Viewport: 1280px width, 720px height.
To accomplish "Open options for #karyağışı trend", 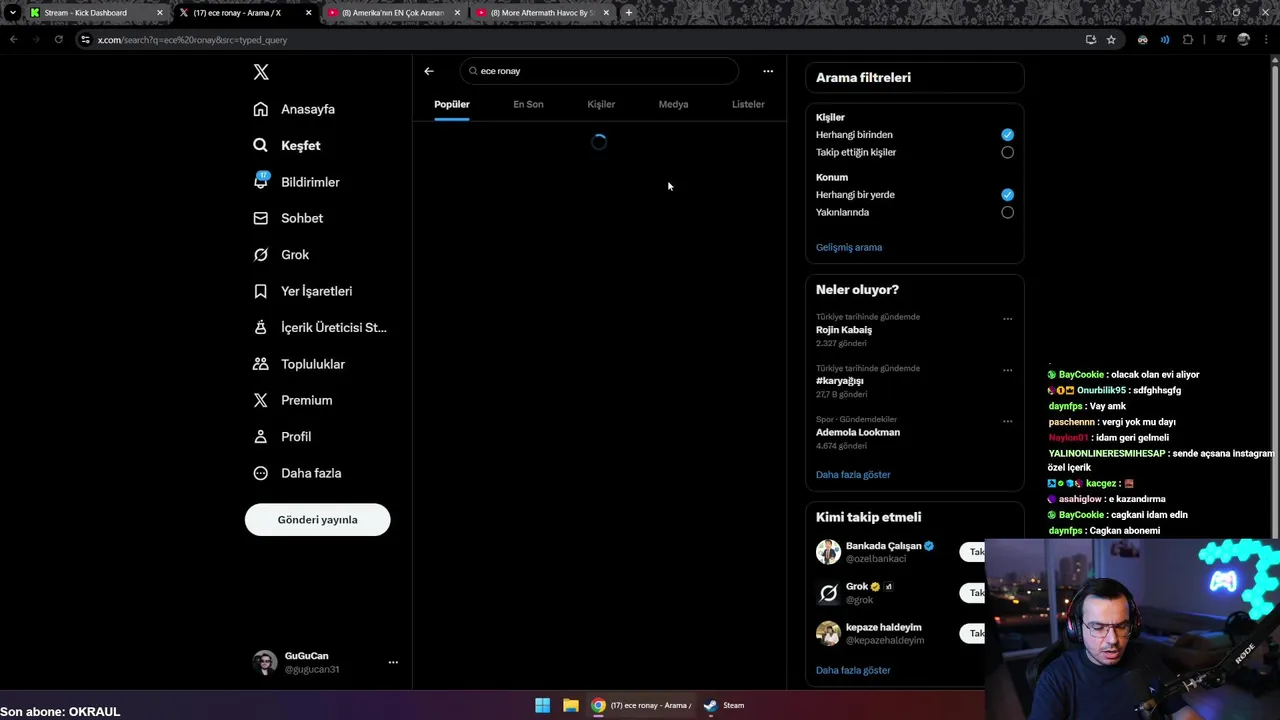I will click(1007, 370).
